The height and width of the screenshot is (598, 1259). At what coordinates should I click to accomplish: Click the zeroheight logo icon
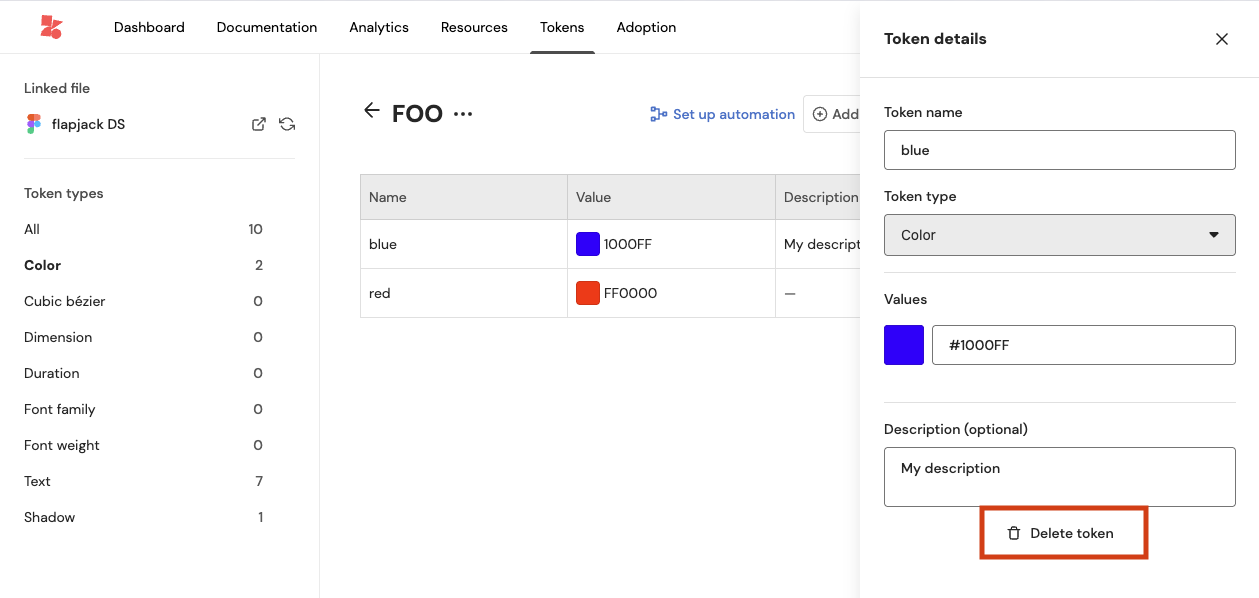tap(51, 27)
